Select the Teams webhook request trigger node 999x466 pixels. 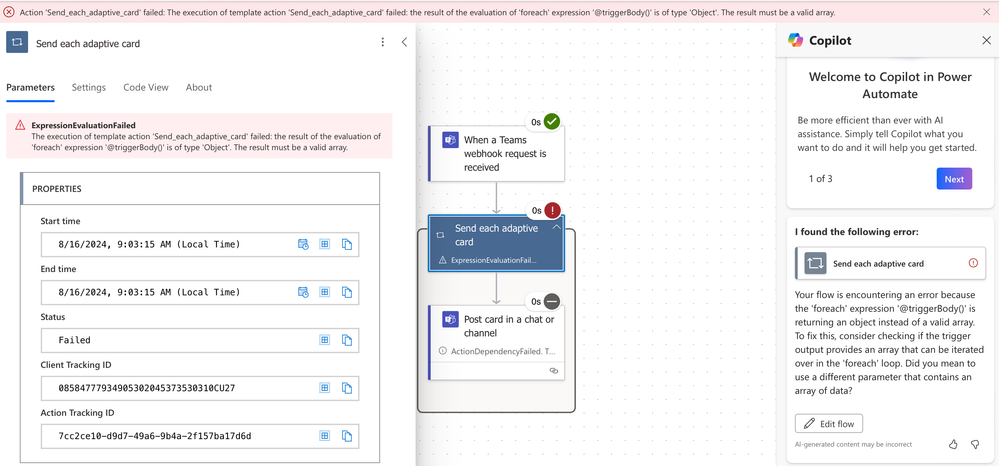point(496,153)
